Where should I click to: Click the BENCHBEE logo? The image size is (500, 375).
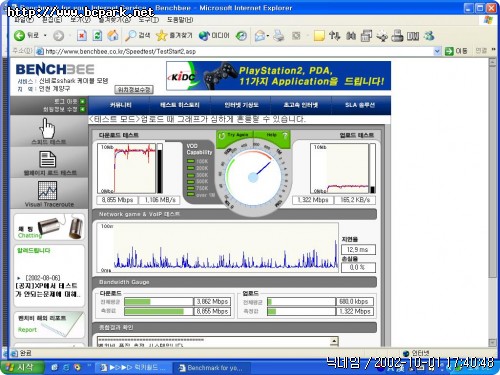pos(55,69)
